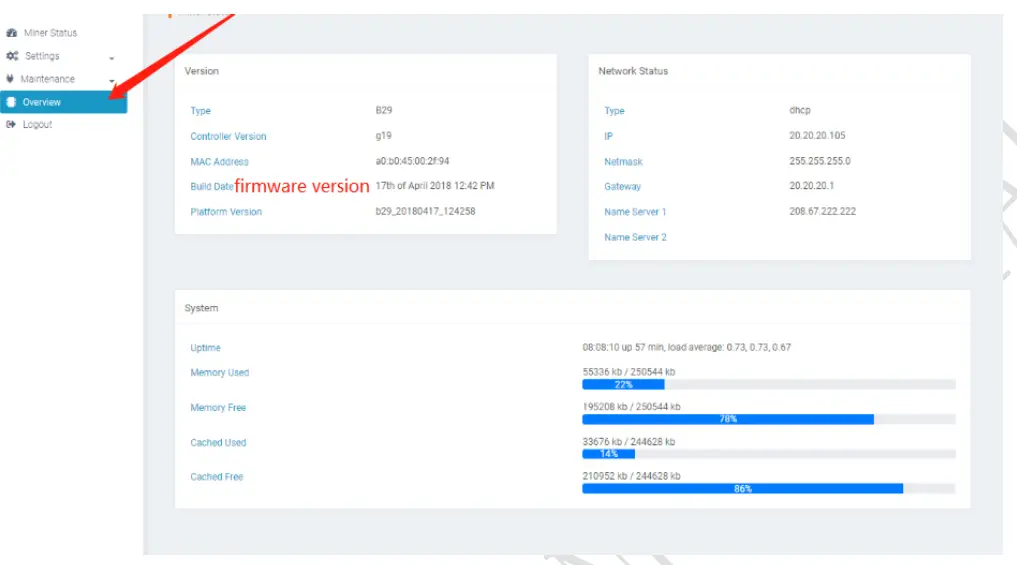Click the Memory Free 78% progress bar
Image resolution: width=1017 pixels, height=565 pixels.
click(x=769, y=419)
